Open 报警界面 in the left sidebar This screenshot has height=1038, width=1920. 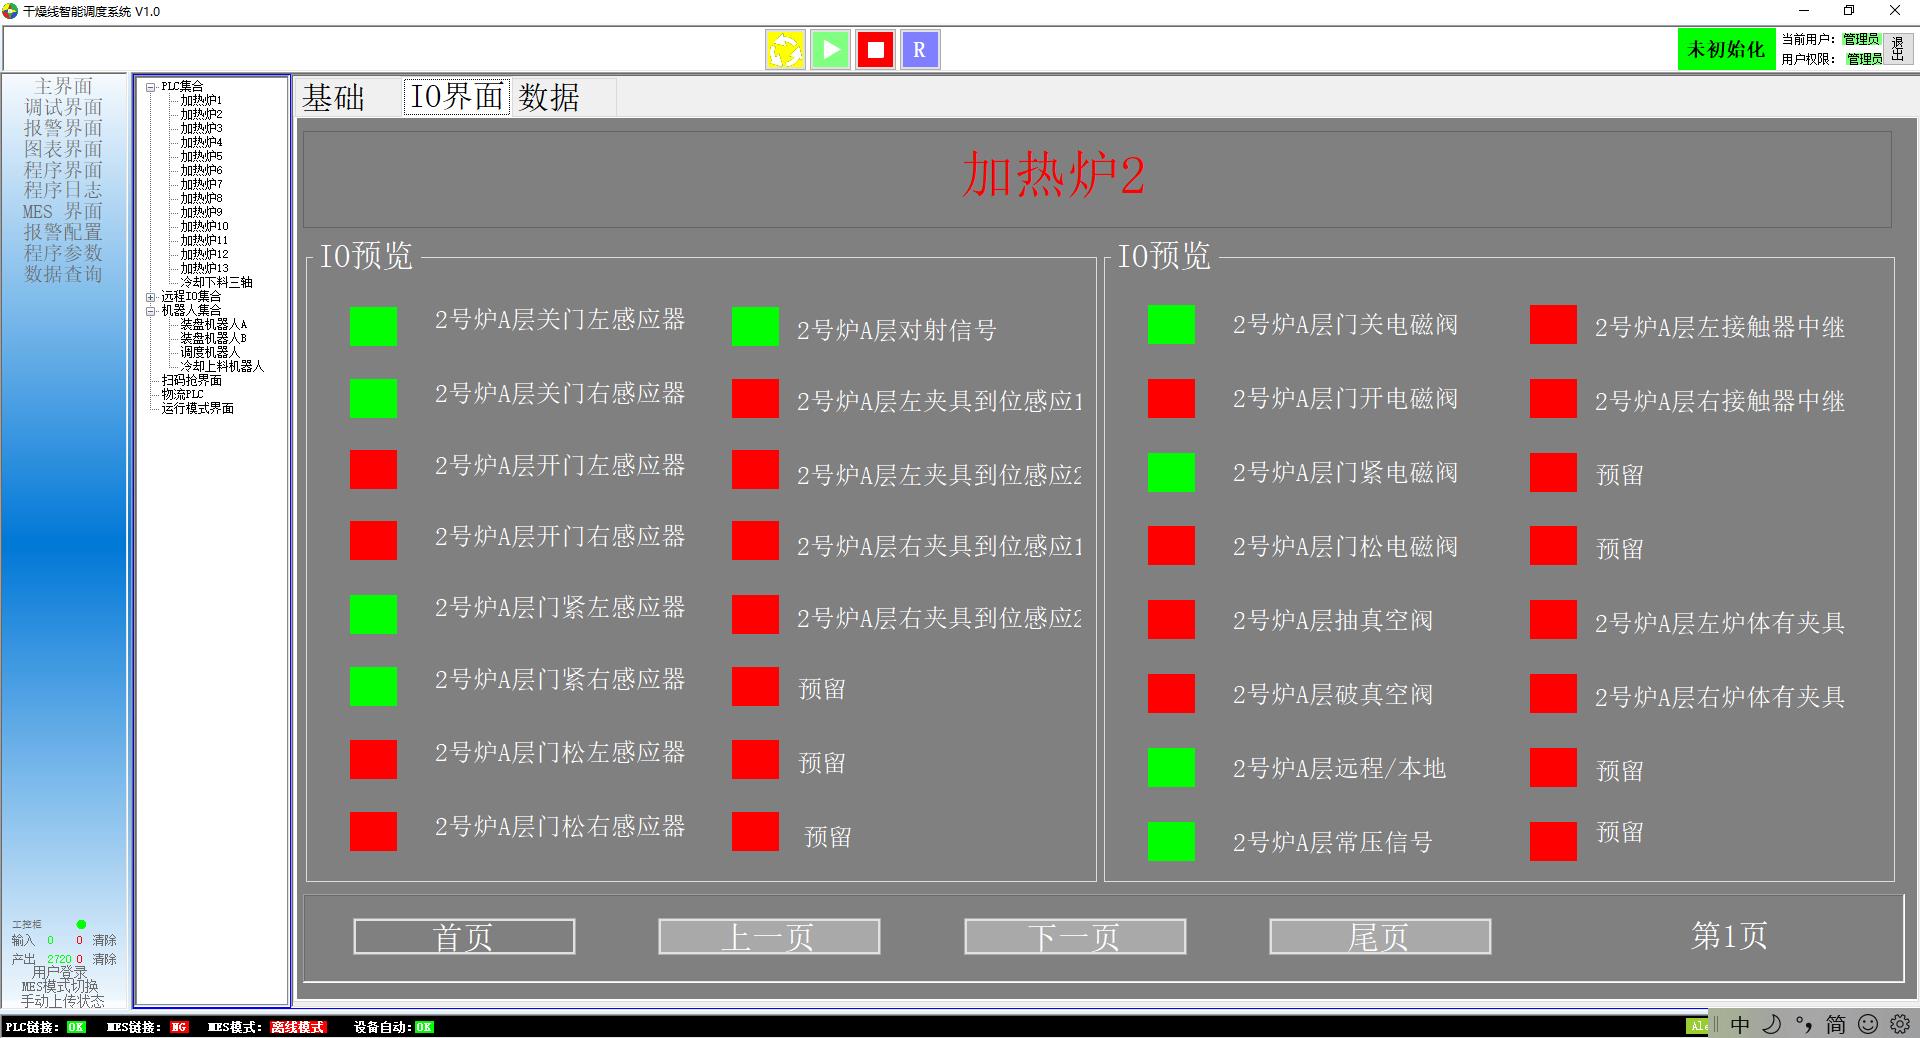(x=63, y=128)
